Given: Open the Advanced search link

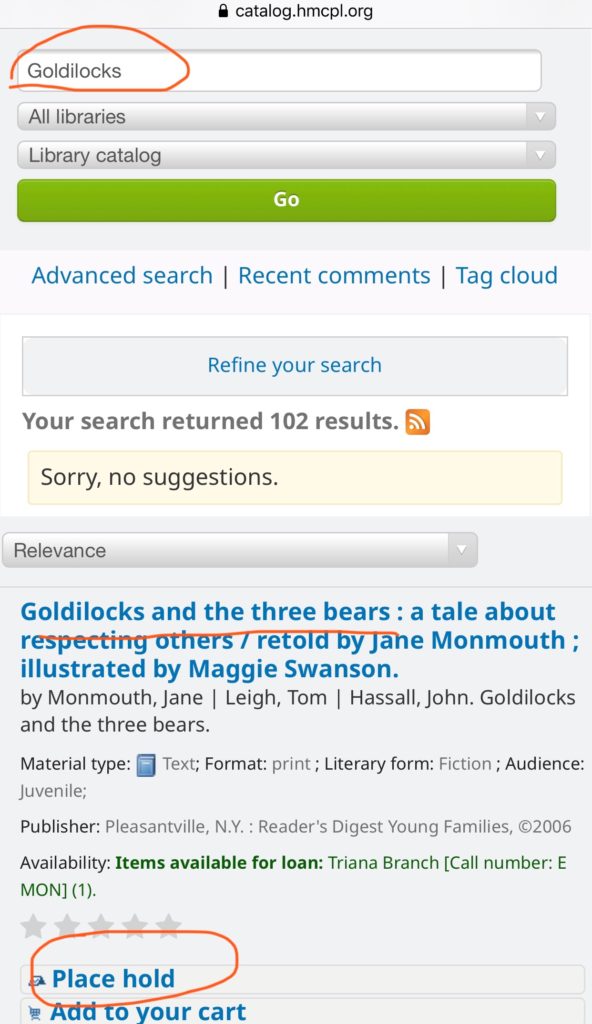Looking at the screenshot, I should pos(122,276).
